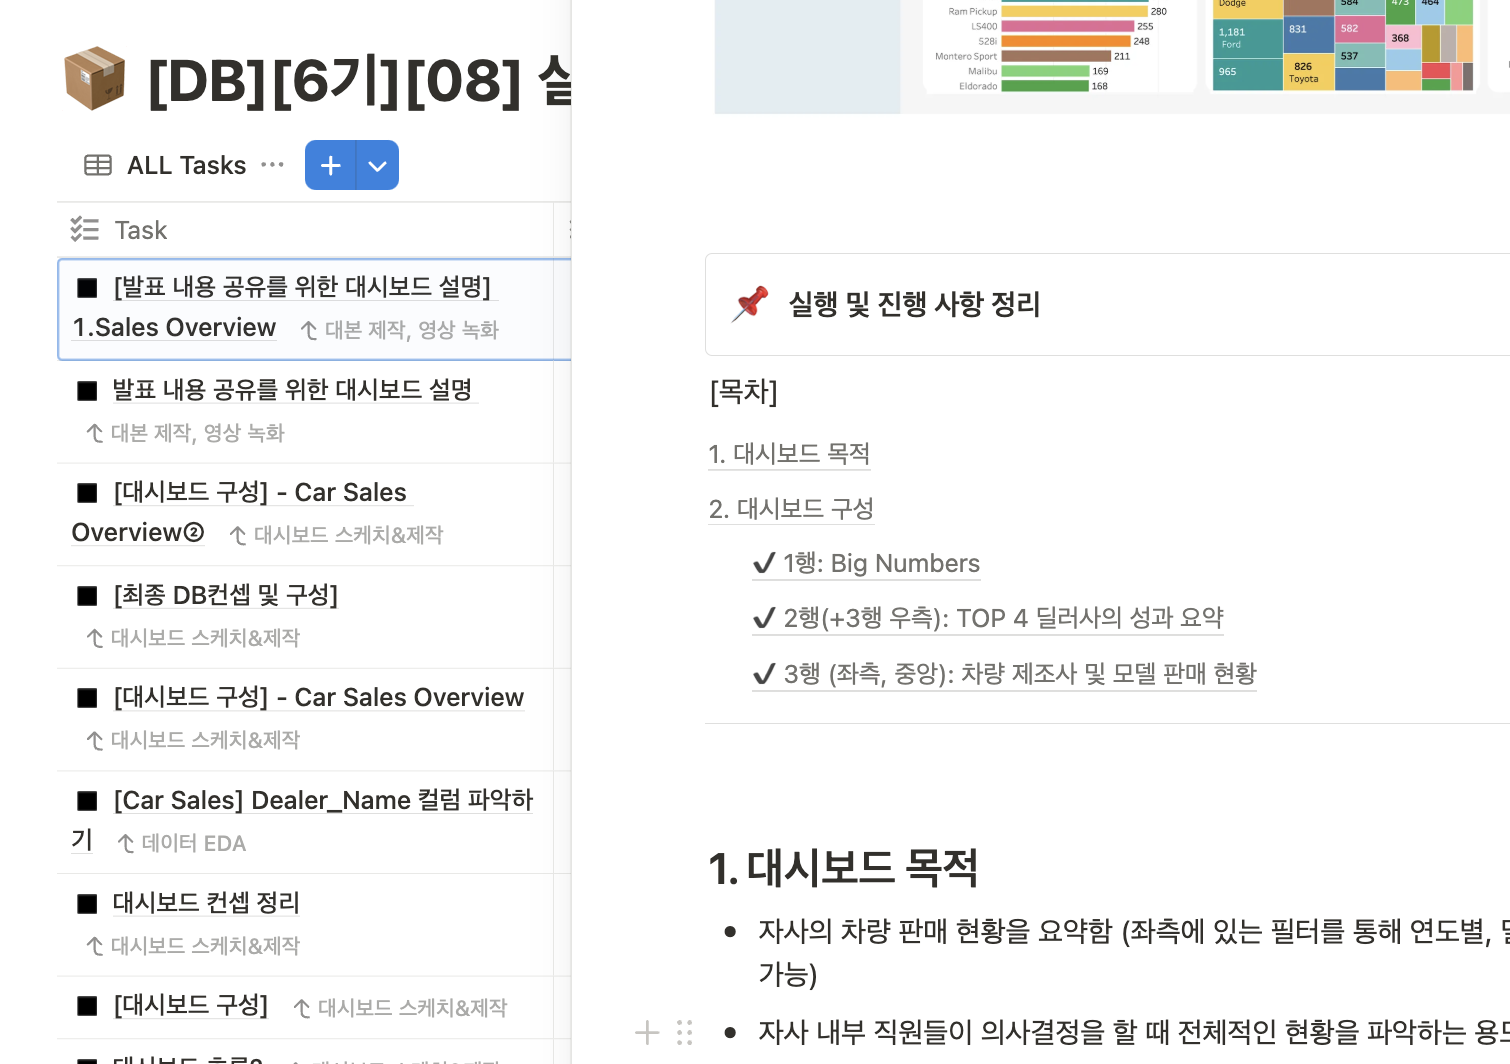Click the black square icon of '[Car Sales] Dealer_Name'
This screenshot has height=1064, width=1510.
(88, 801)
